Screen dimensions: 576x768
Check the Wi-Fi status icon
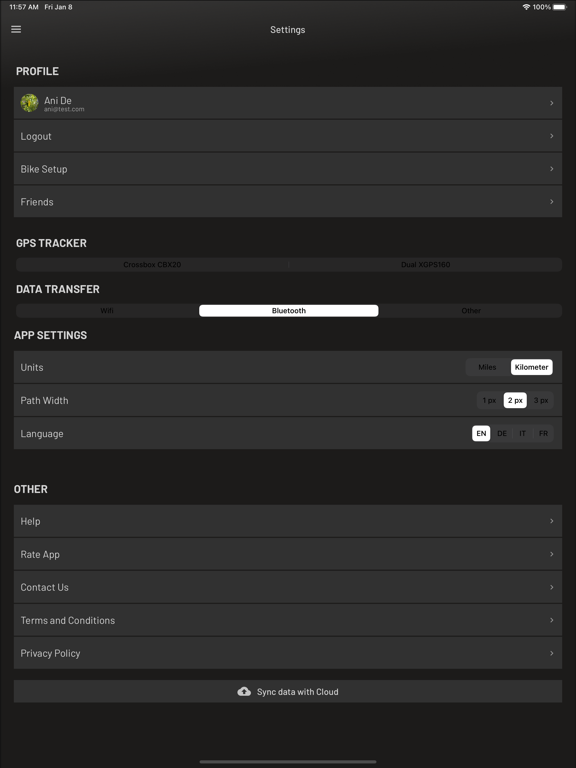point(526,7)
